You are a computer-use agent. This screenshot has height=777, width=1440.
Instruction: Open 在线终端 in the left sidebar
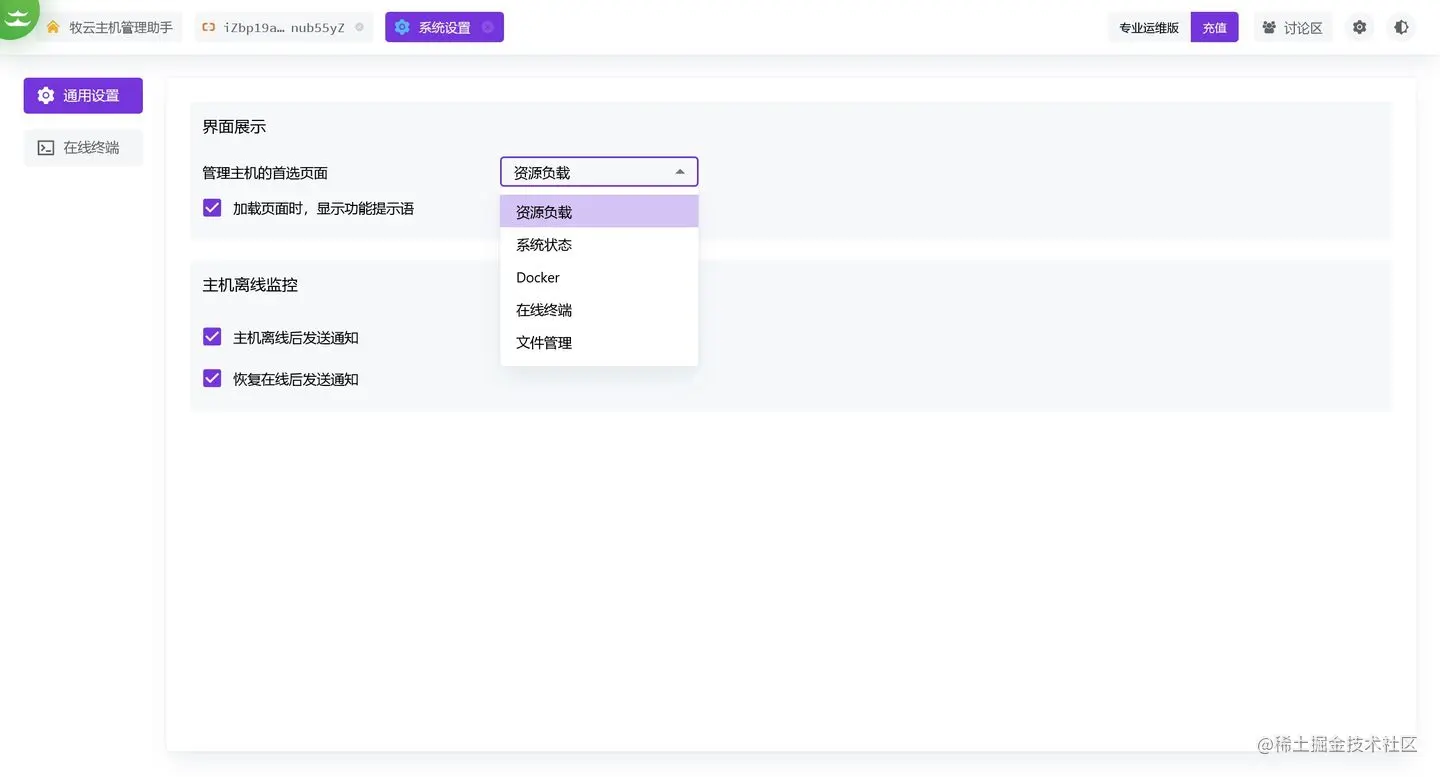coord(83,148)
